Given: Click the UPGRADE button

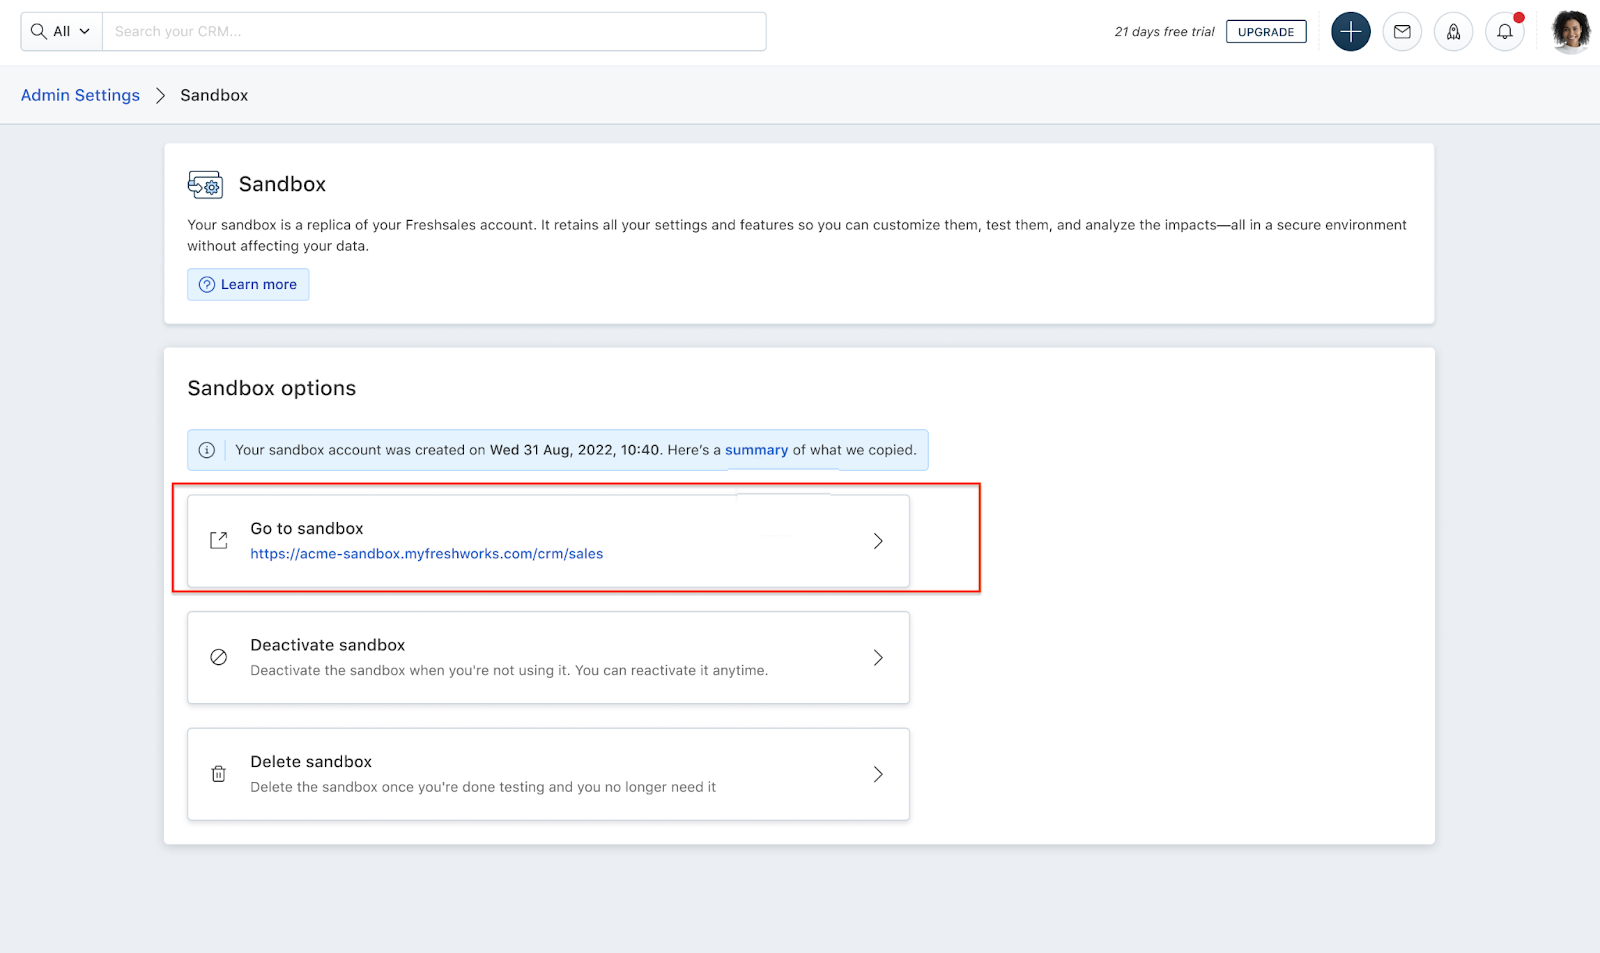Looking at the screenshot, I should click(x=1266, y=31).
